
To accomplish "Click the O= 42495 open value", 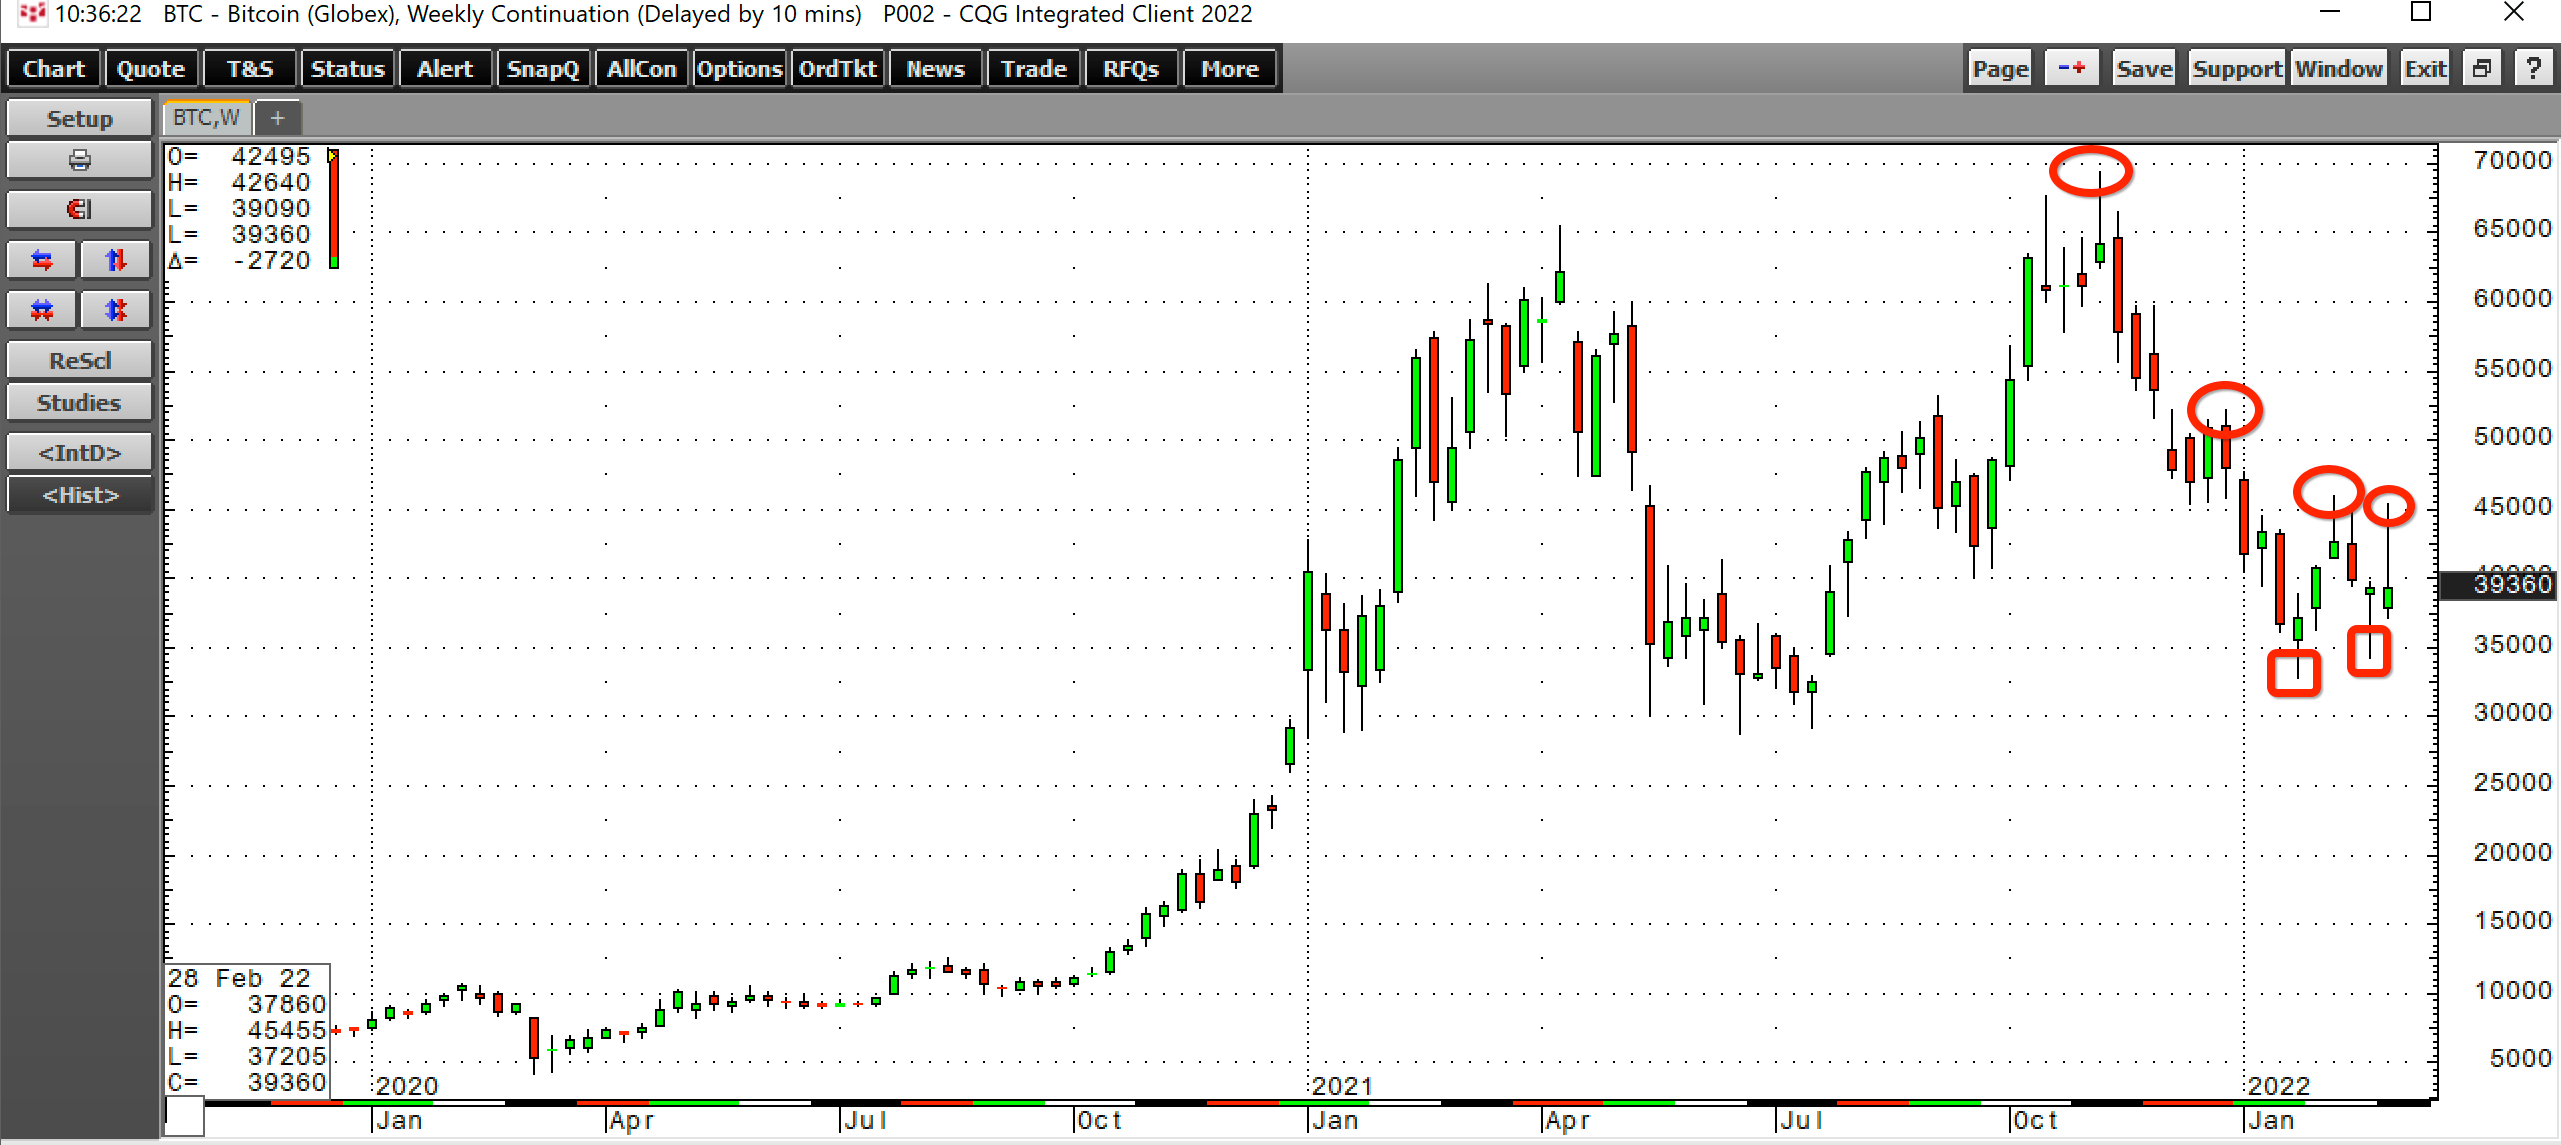I will click(240, 156).
